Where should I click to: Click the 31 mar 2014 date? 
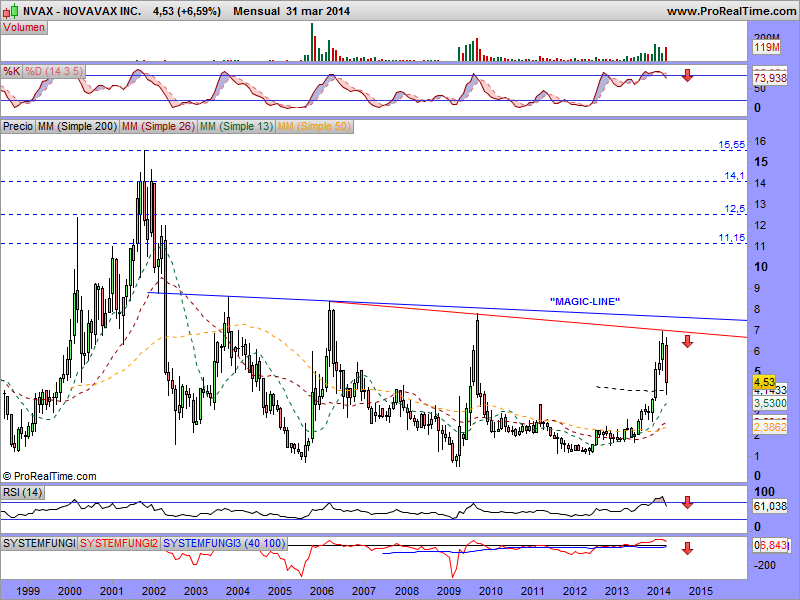coord(318,11)
